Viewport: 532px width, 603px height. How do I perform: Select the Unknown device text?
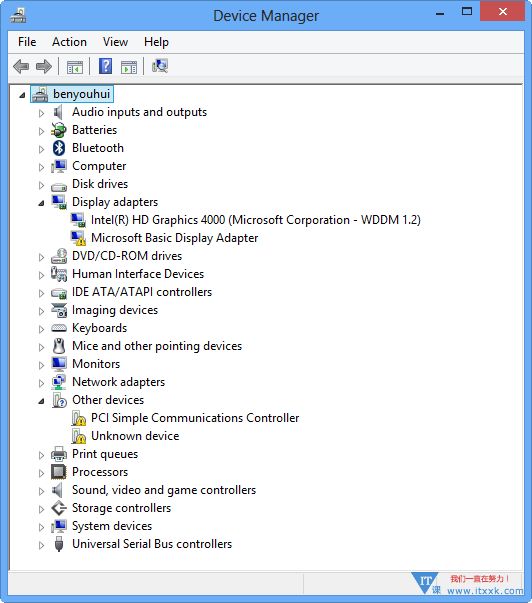point(135,436)
